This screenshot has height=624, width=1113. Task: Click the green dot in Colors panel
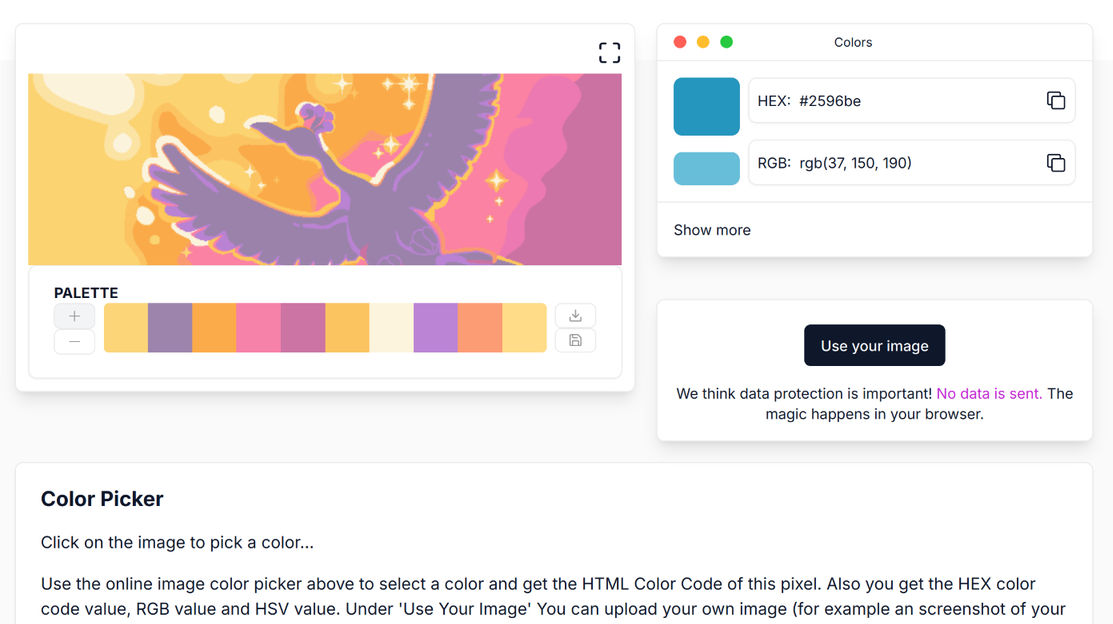[x=727, y=42]
